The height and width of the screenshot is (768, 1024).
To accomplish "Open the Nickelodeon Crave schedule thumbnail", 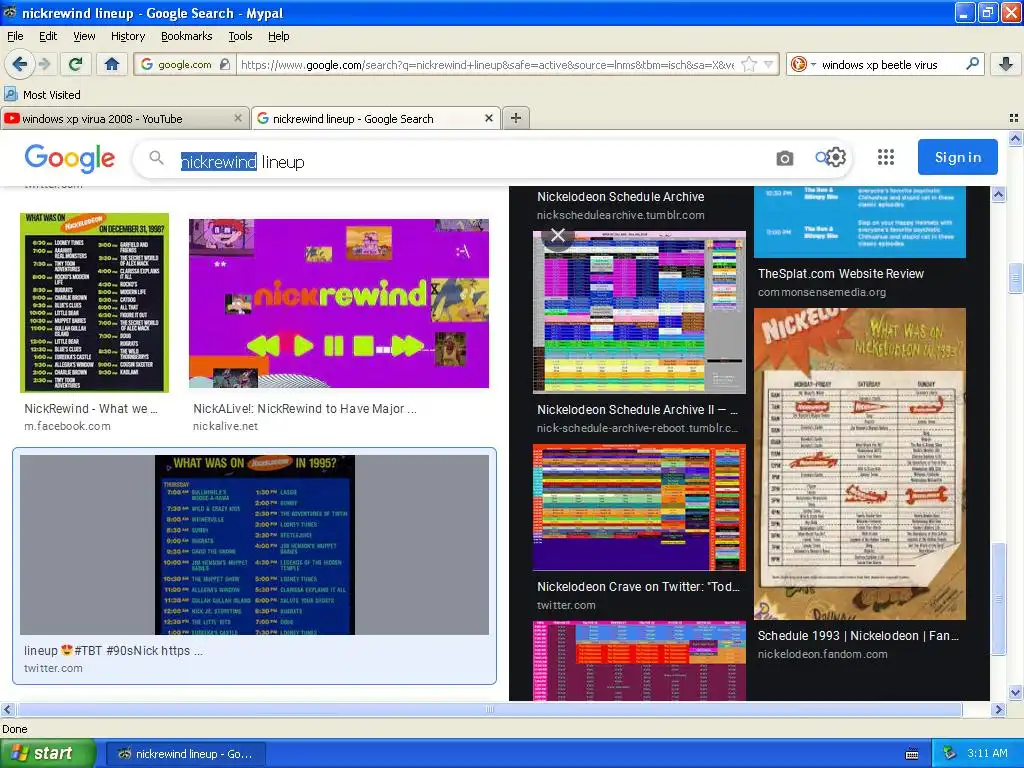I will (639, 507).
